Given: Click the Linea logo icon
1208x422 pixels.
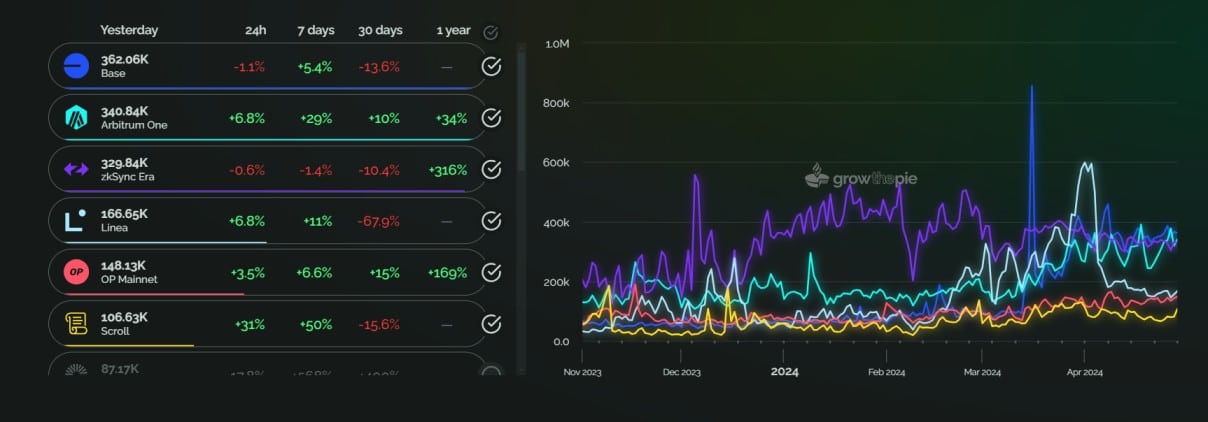Looking at the screenshot, I should 76,221.
